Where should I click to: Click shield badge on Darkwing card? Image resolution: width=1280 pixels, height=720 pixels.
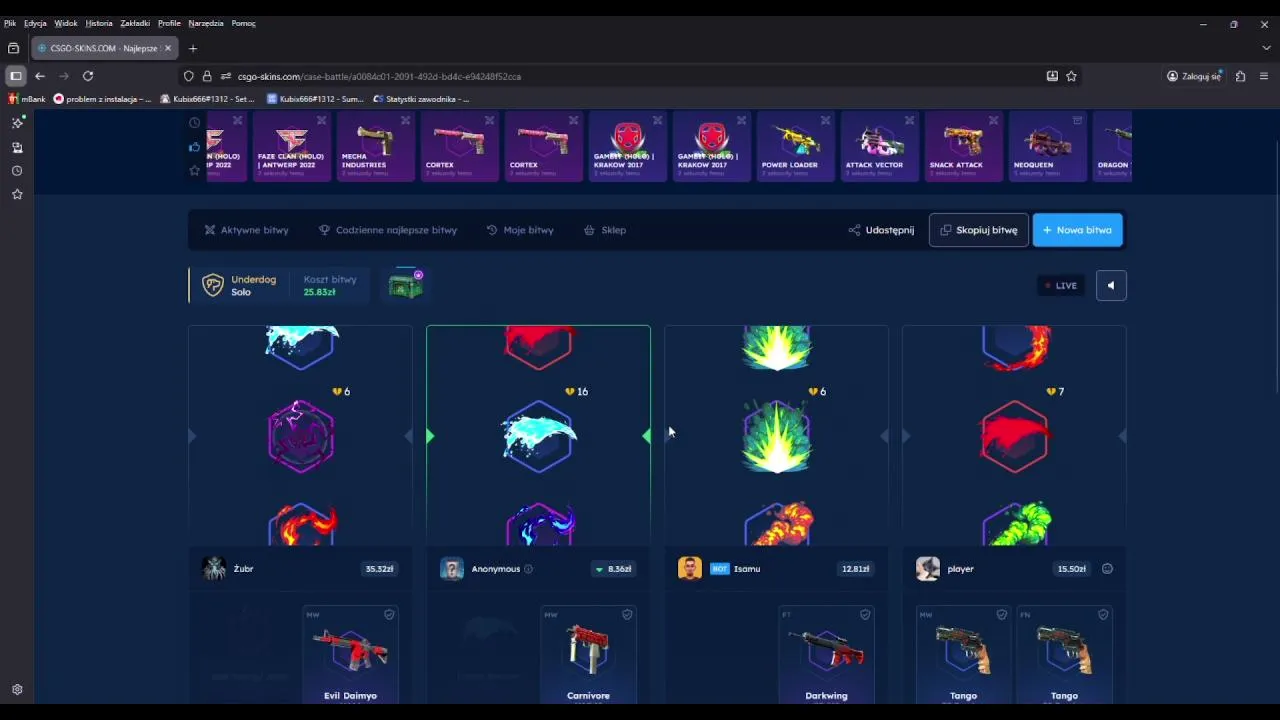(865, 614)
